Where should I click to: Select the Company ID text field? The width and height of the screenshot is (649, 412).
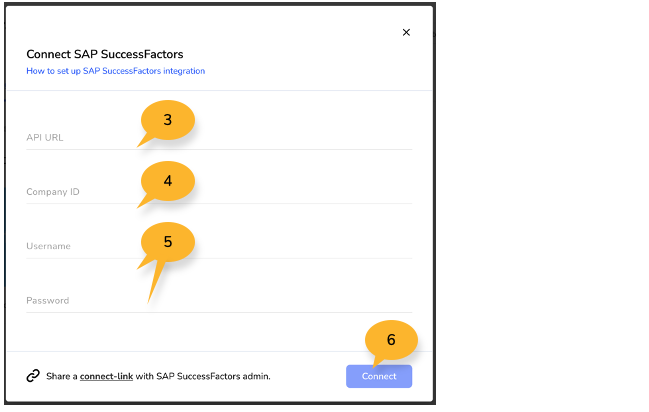(x=218, y=191)
